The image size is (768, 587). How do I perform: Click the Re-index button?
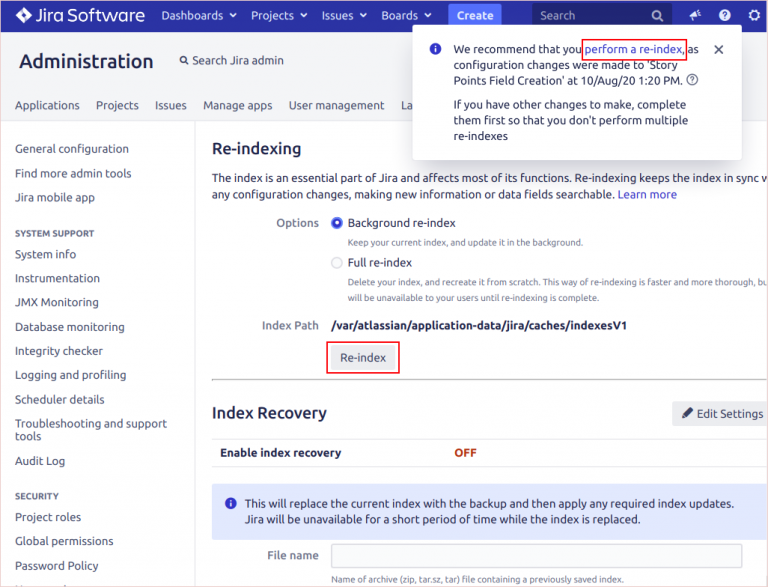click(363, 358)
